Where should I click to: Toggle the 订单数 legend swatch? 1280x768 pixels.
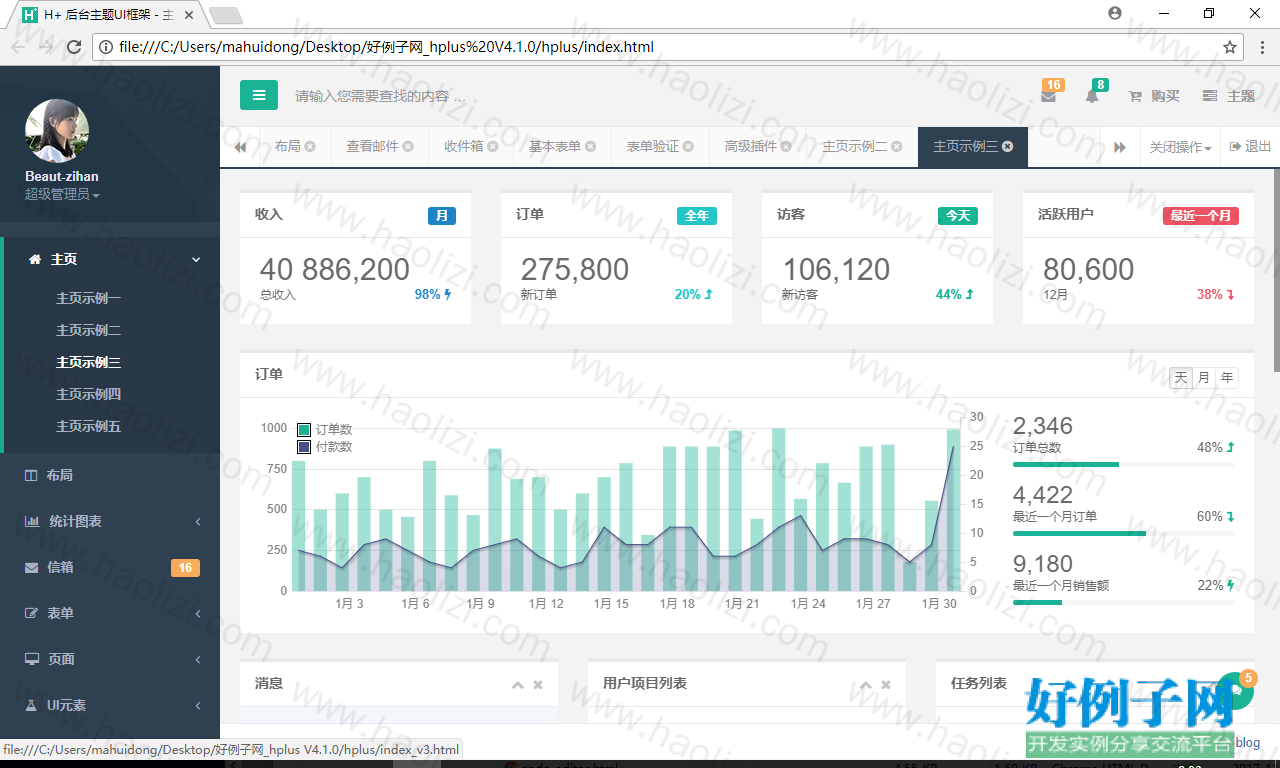304,430
